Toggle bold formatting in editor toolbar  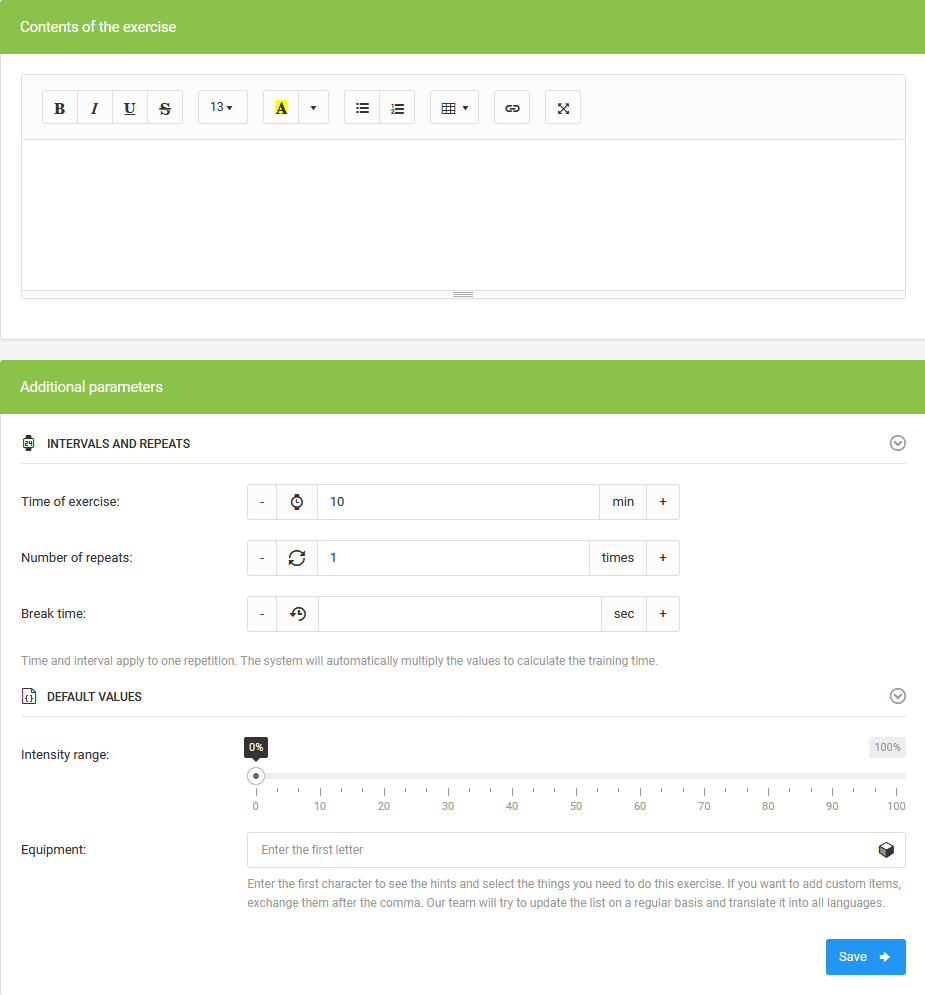tap(60, 108)
